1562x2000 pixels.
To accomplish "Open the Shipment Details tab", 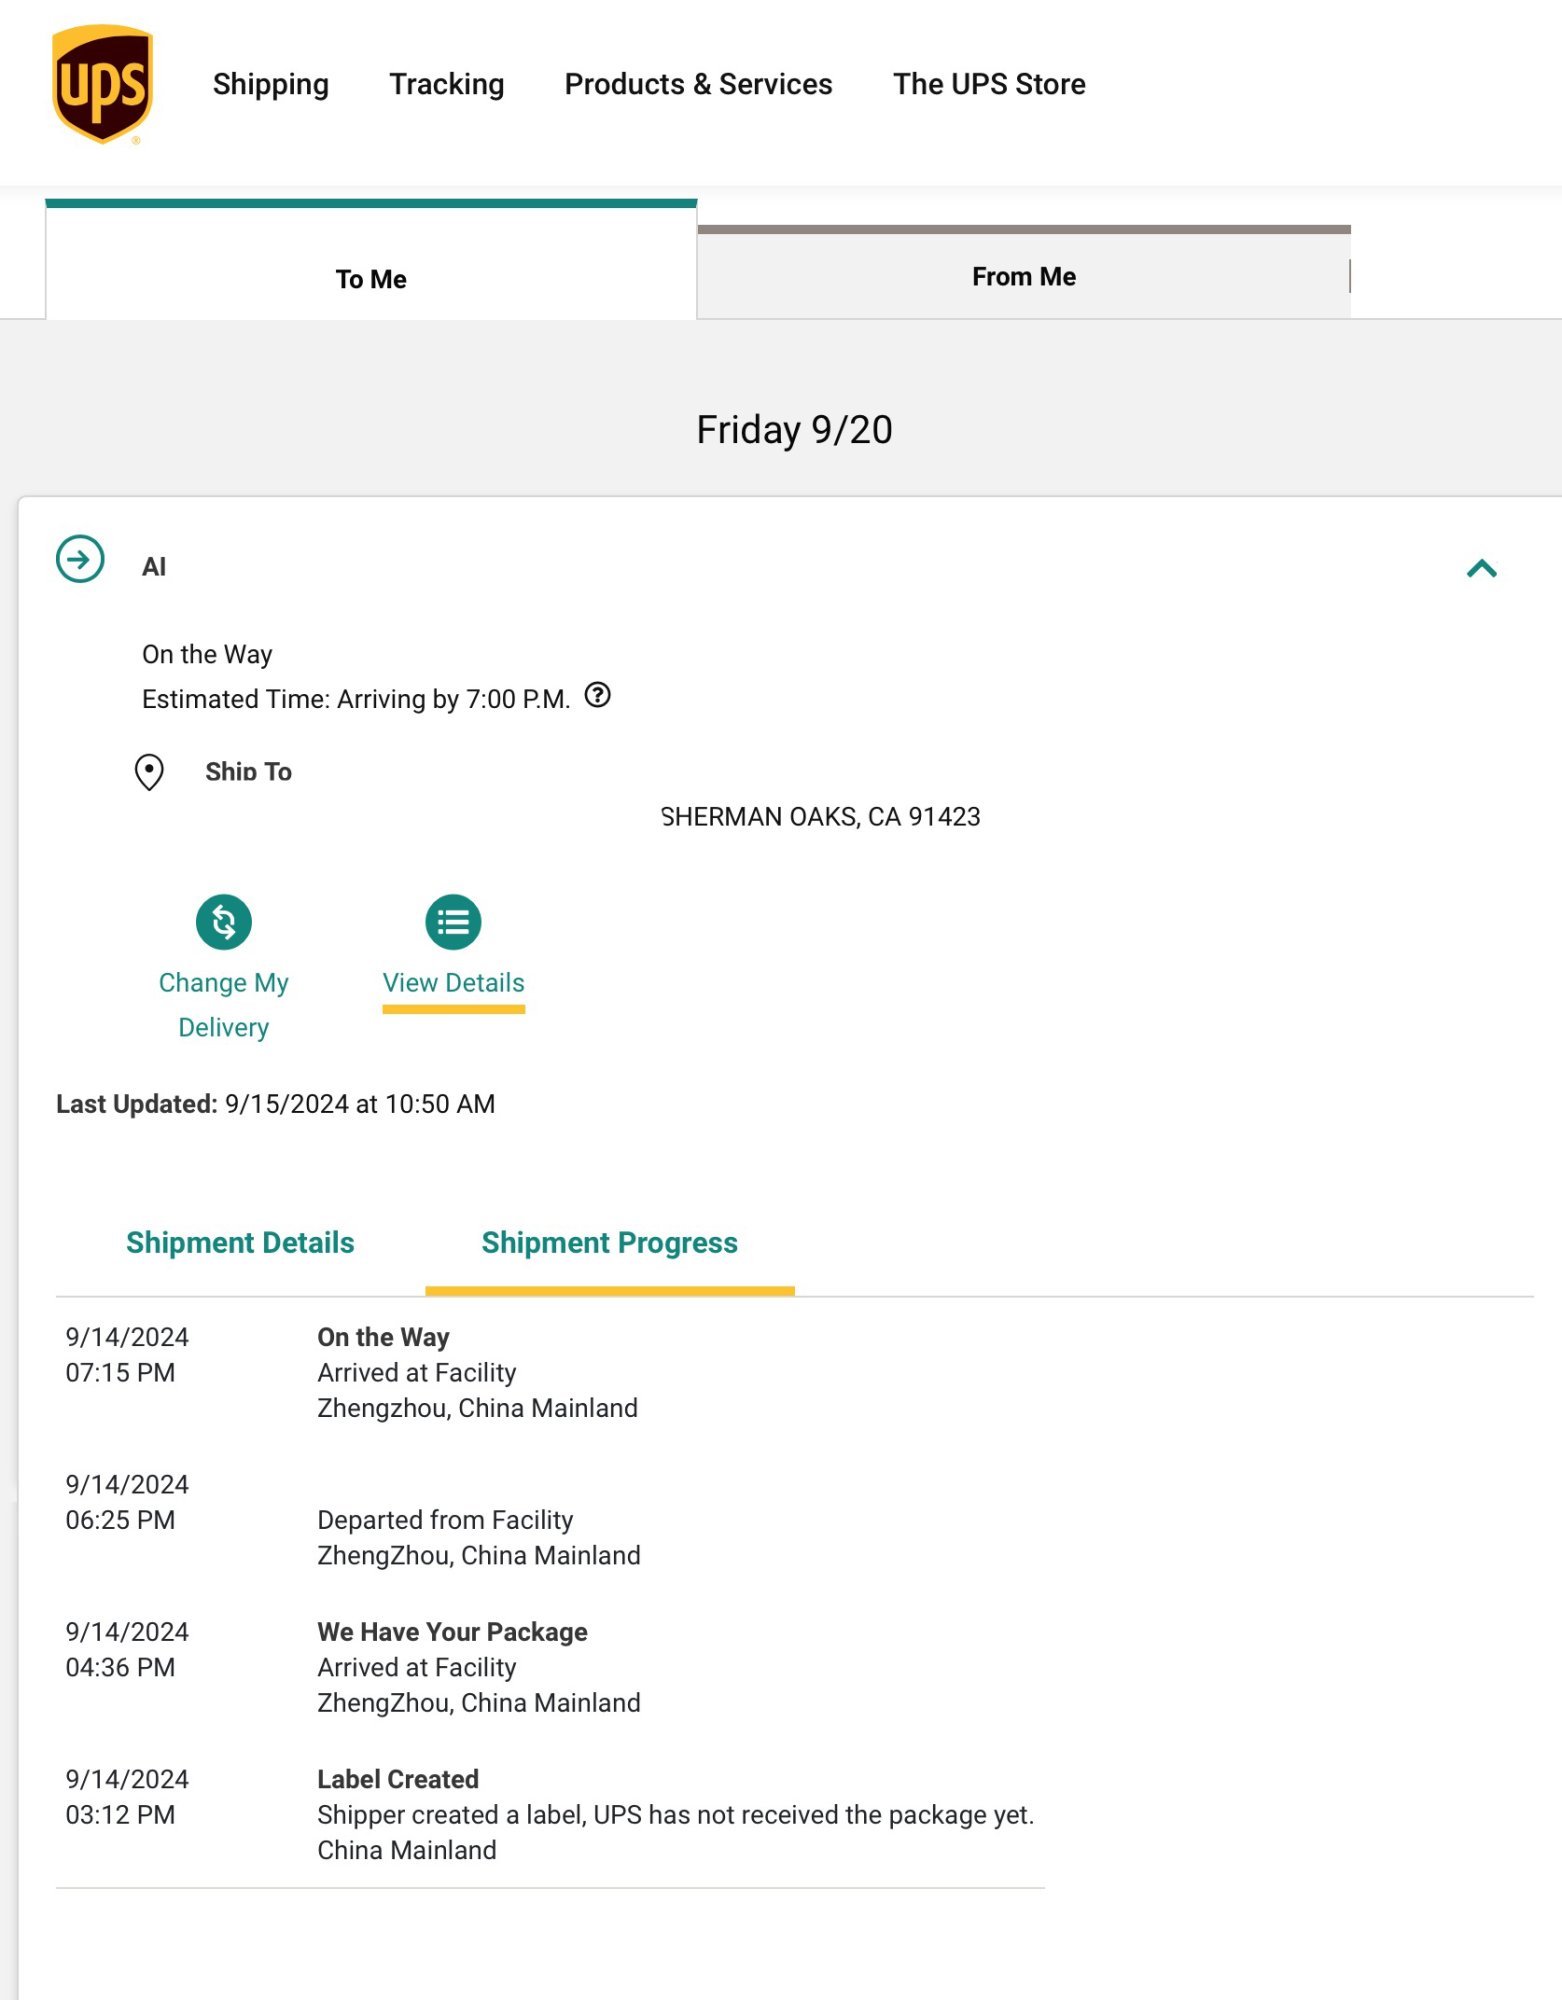I will [x=240, y=1242].
